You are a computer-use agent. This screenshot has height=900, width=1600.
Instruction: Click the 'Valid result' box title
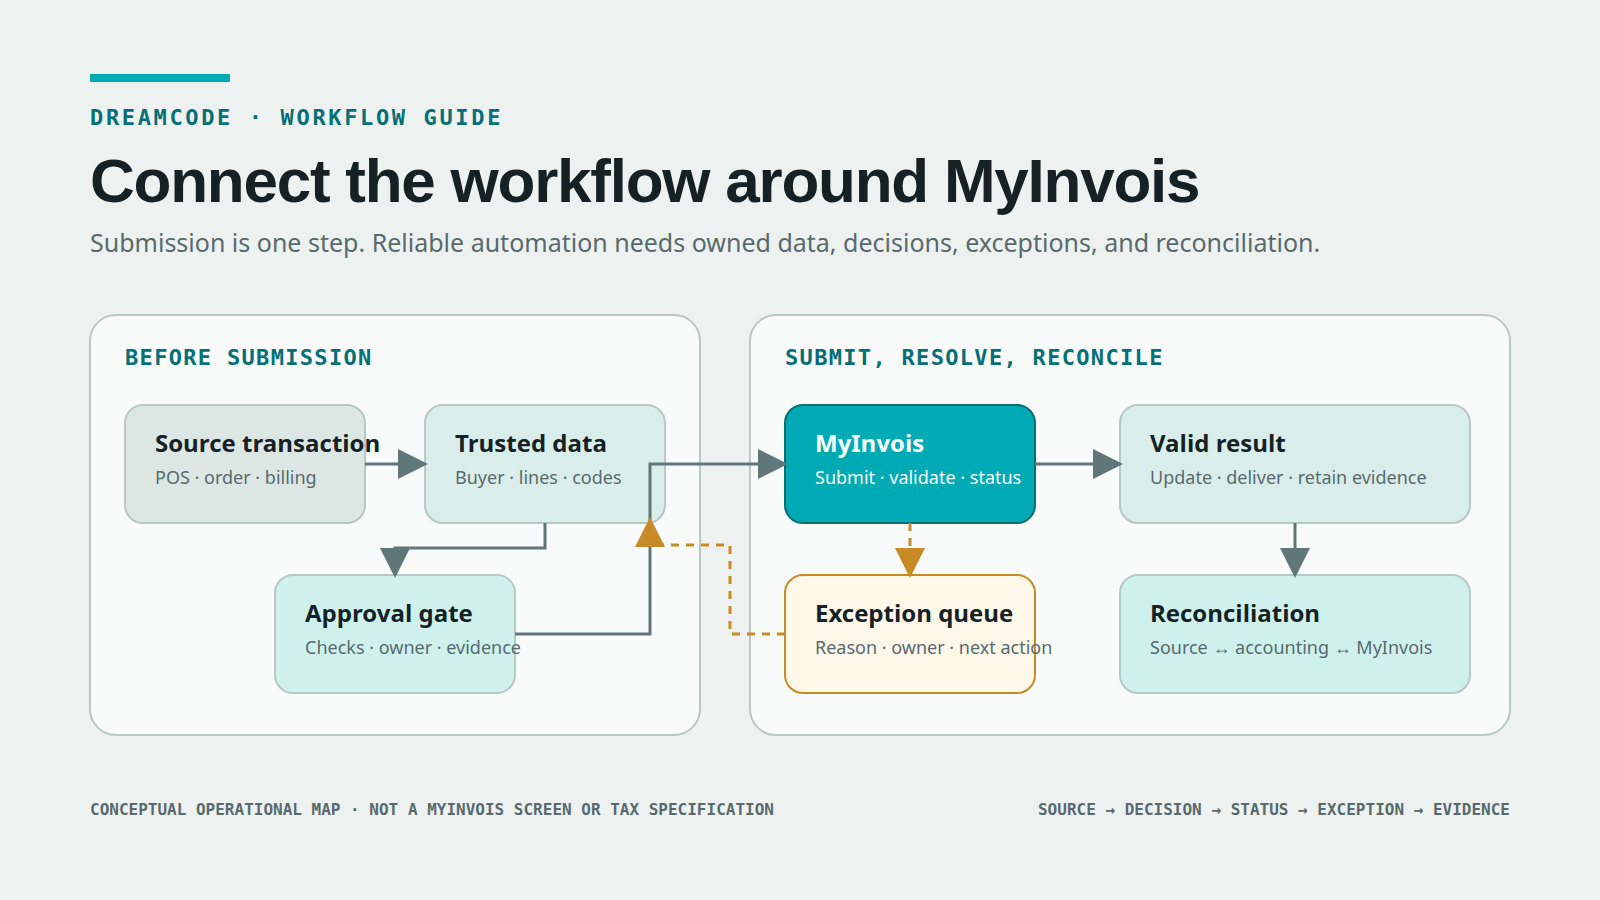click(x=1217, y=444)
